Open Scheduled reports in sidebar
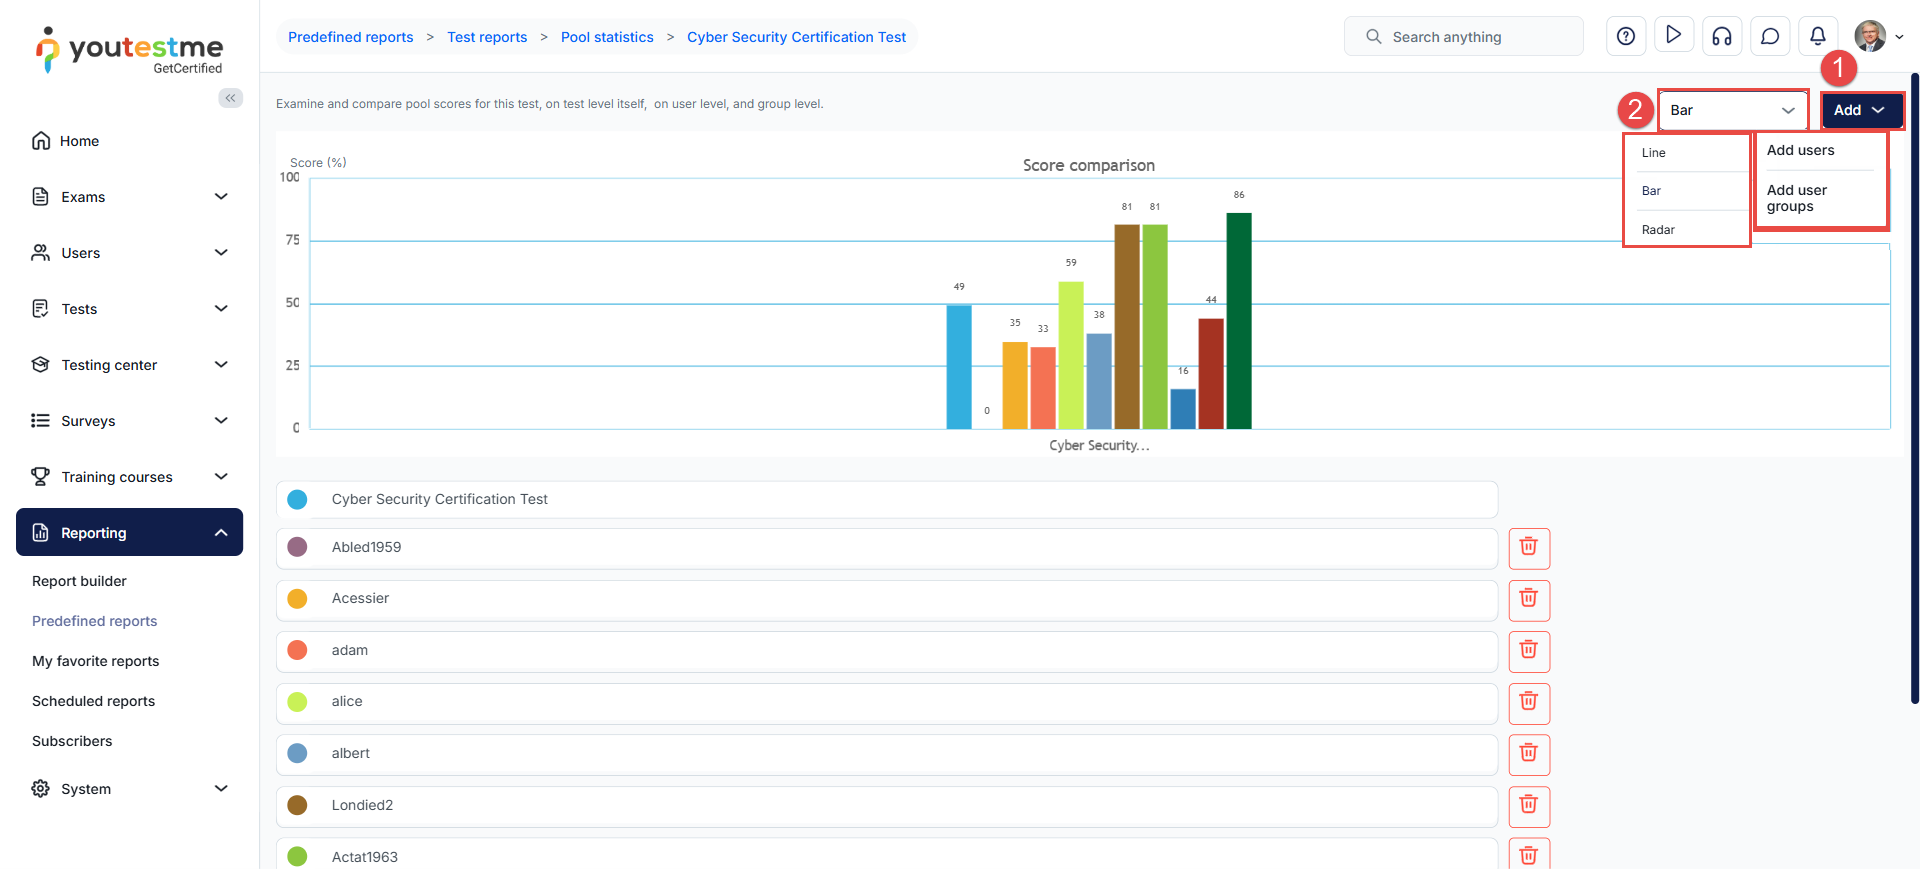Viewport: 1920px width, 869px height. pyautogui.click(x=93, y=701)
